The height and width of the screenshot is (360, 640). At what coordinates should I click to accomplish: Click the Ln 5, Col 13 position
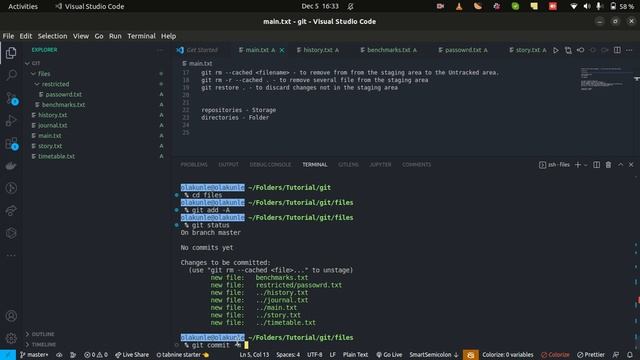[x=254, y=355]
